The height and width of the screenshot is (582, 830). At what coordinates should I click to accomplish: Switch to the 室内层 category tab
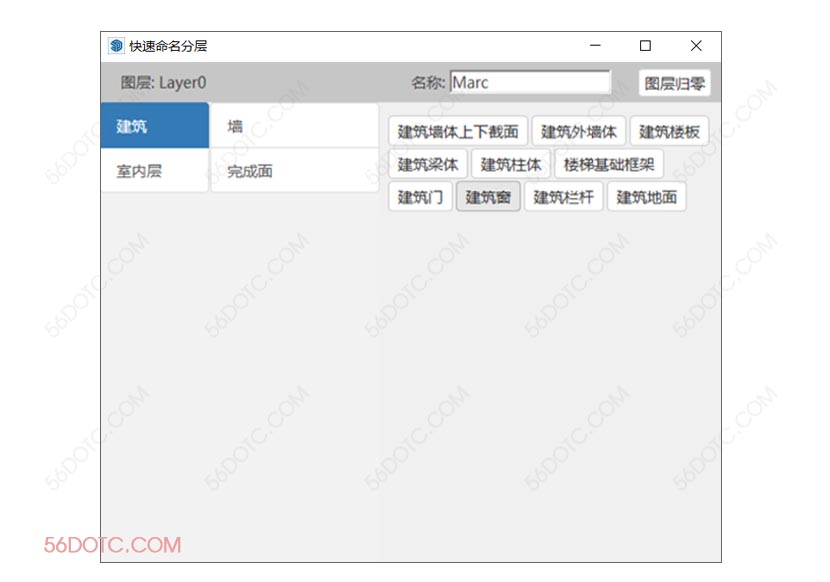tap(154, 171)
